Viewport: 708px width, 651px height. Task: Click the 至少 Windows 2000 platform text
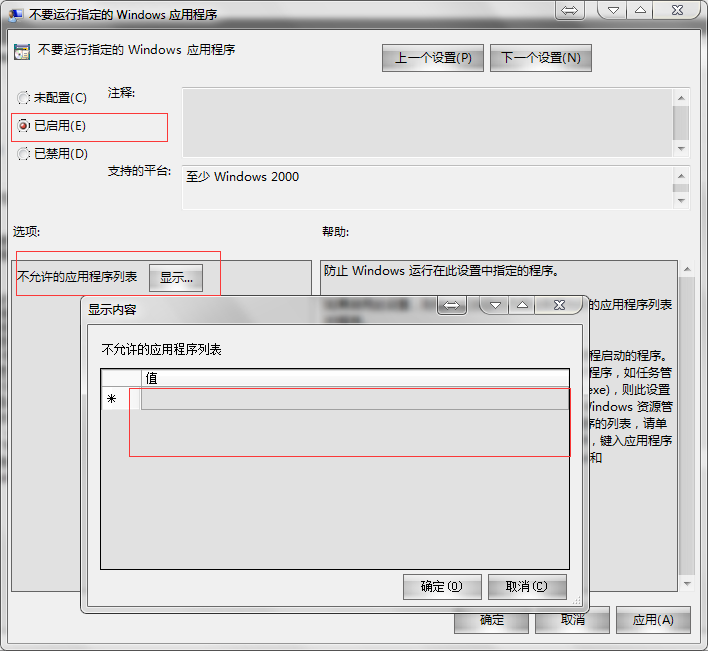[x=242, y=177]
